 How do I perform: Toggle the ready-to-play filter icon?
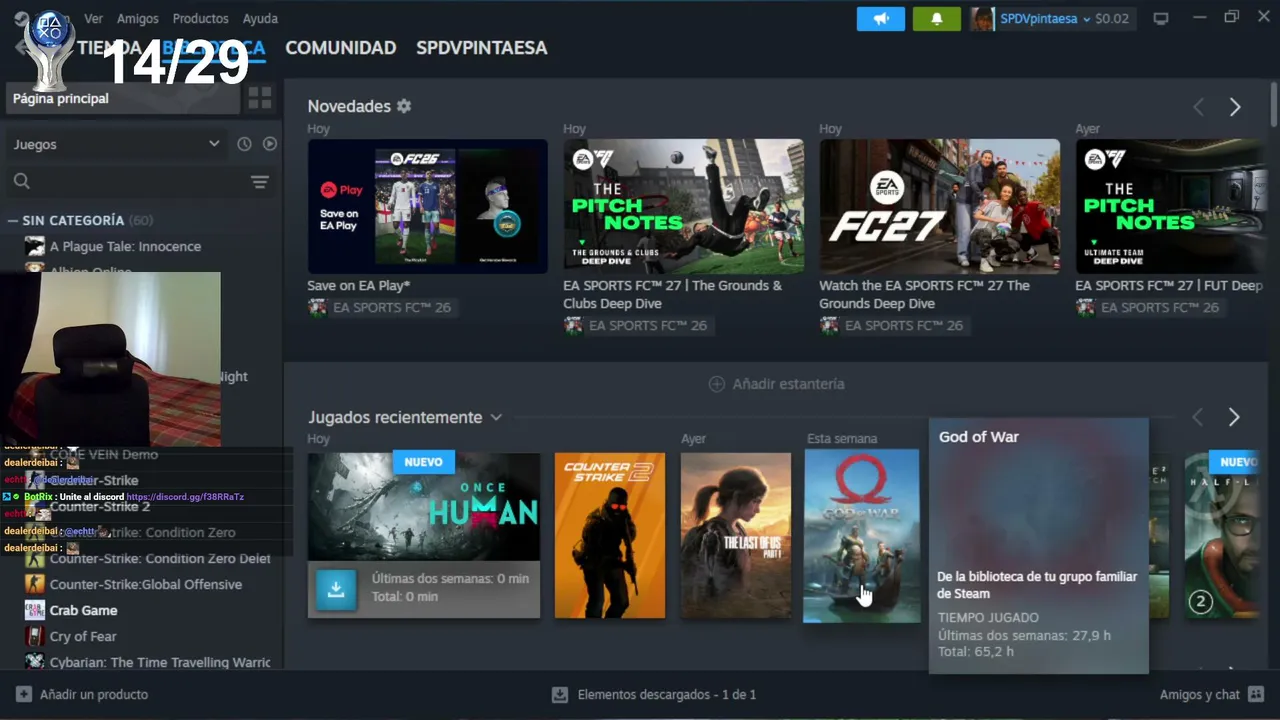coord(270,144)
